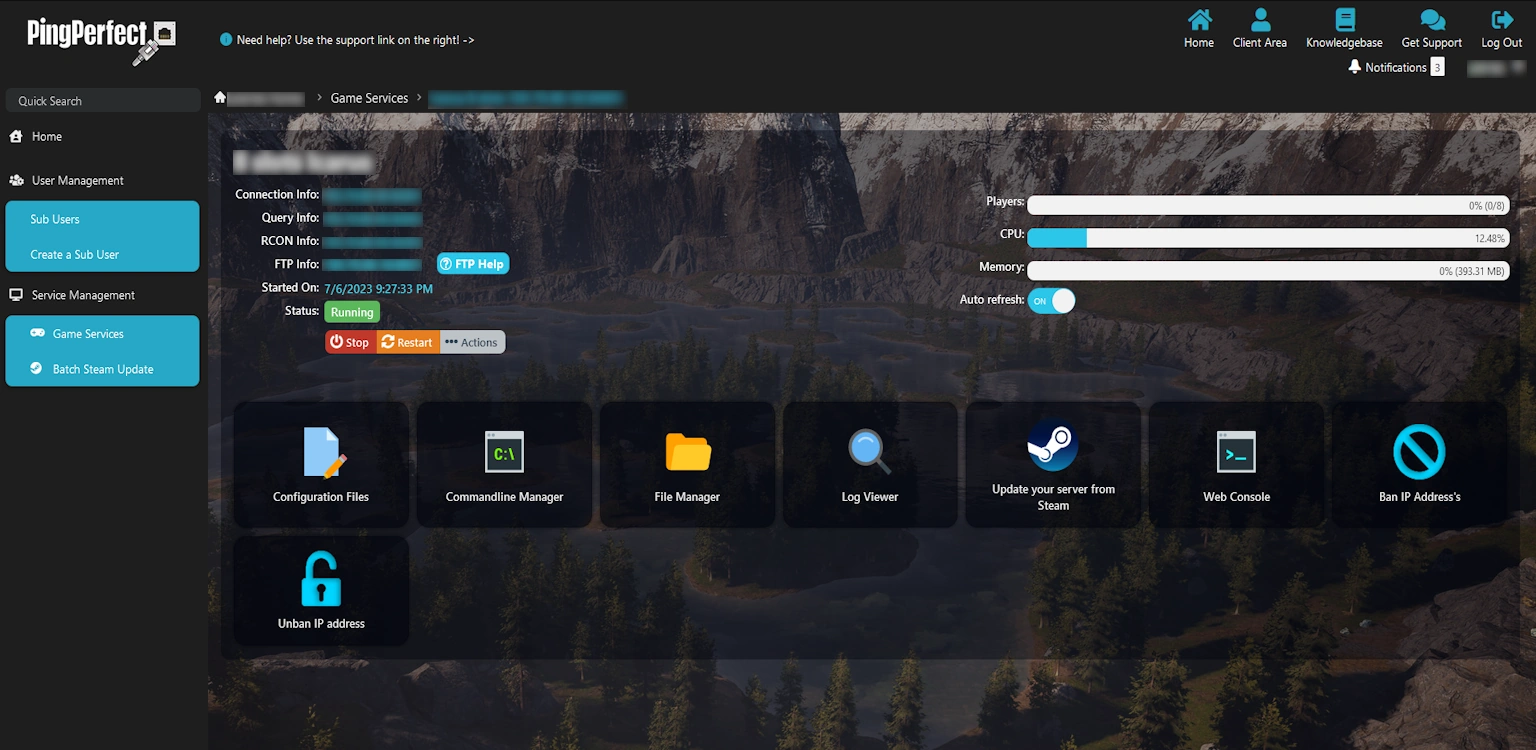Expand the User Management sidebar section

[x=77, y=181]
